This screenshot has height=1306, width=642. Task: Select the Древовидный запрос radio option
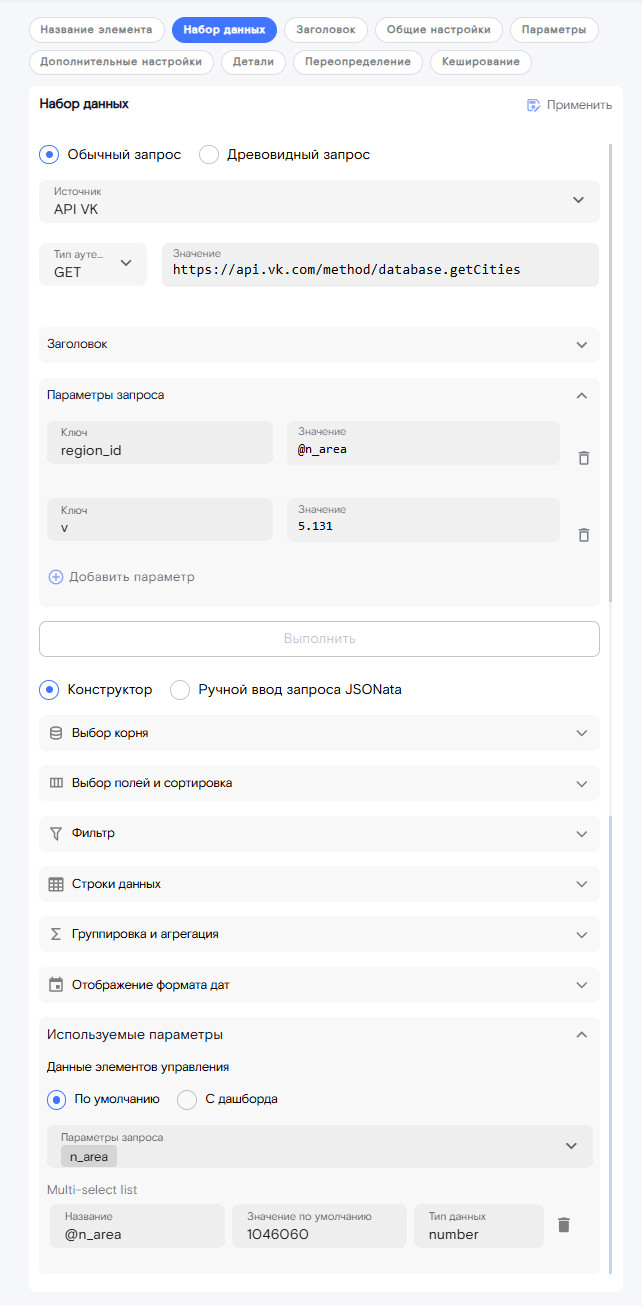(x=209, y=155)
